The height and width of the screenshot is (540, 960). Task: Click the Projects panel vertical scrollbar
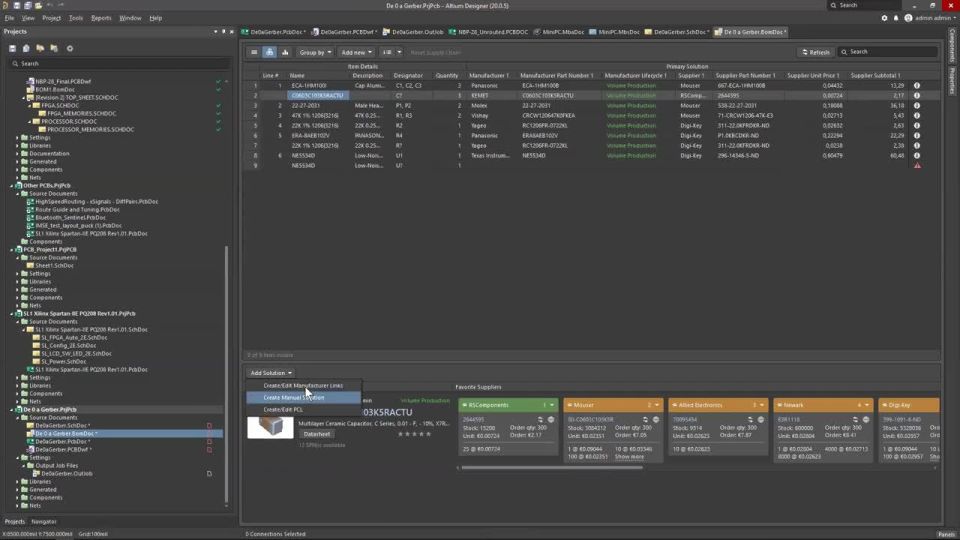pos(227,374)
